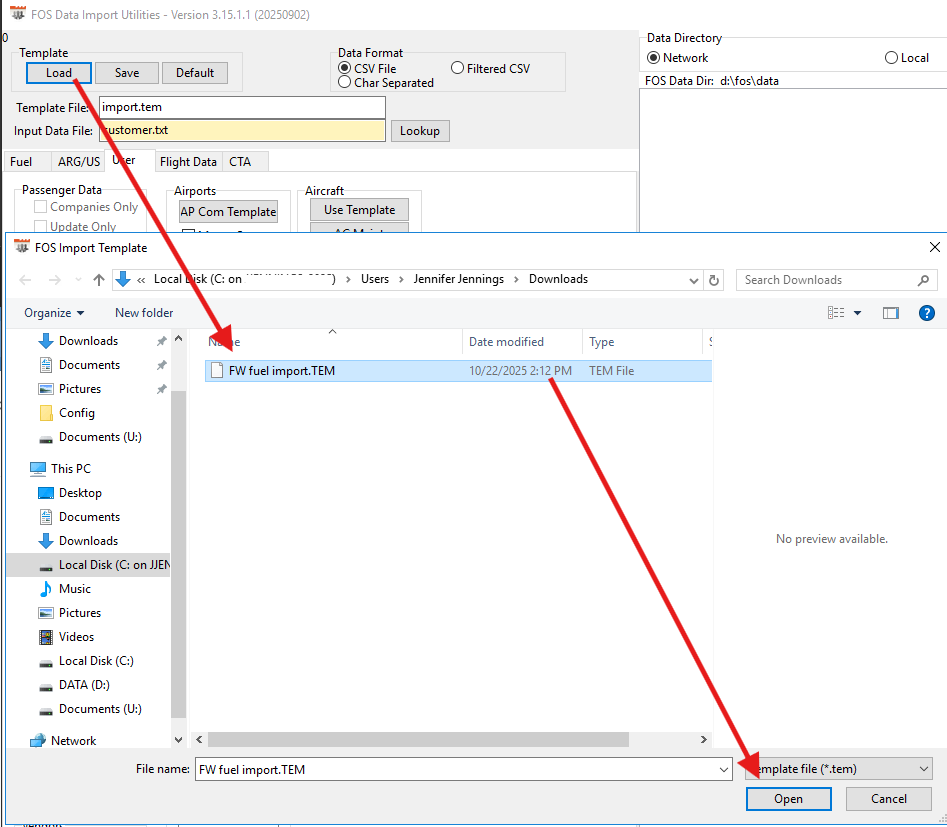Choose Char Separated data format
Viewport: 947px width, 827px height.
tap(345, 83)
